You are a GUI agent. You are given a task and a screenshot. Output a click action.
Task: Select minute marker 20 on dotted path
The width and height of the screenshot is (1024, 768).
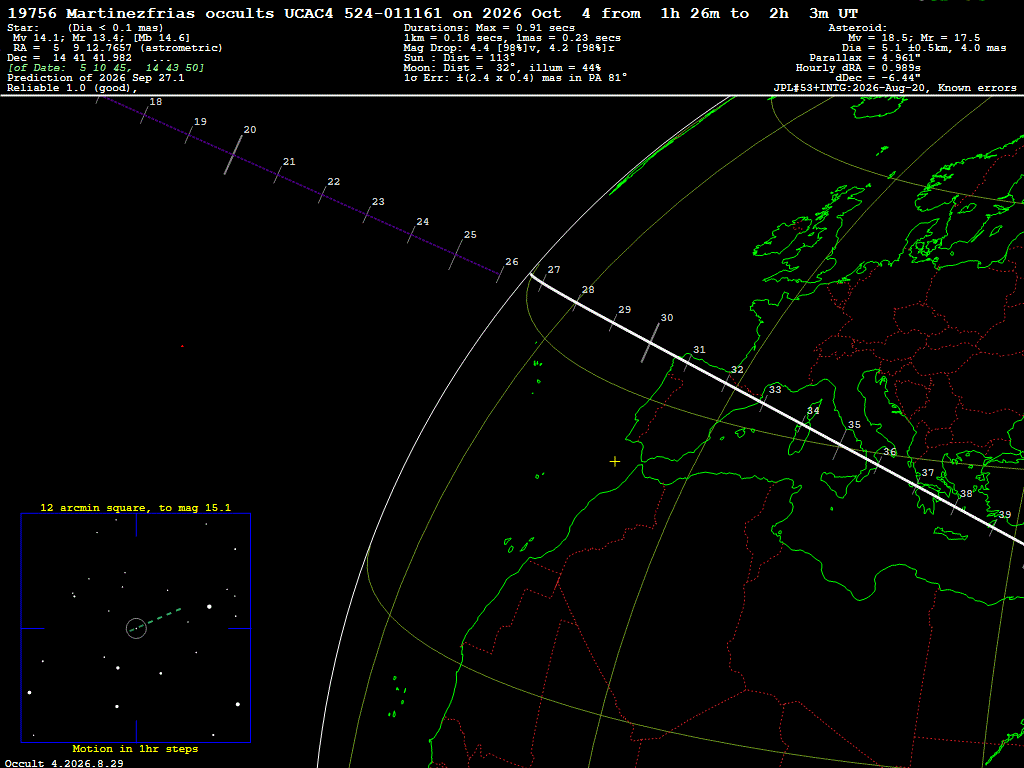[x=250, y=130]
